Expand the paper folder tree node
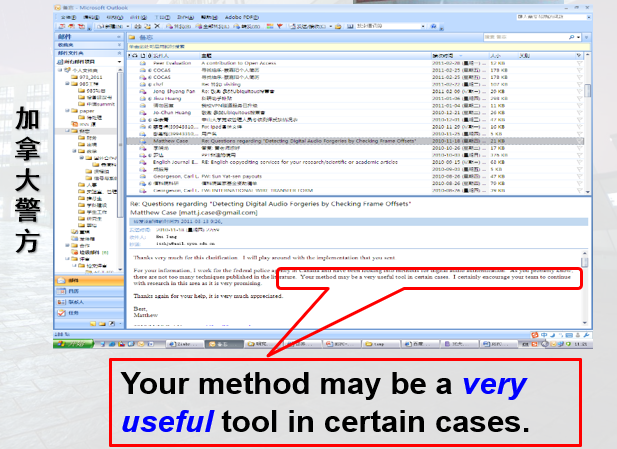This screenshot has width=617, height=449. (x=68, y=112)
